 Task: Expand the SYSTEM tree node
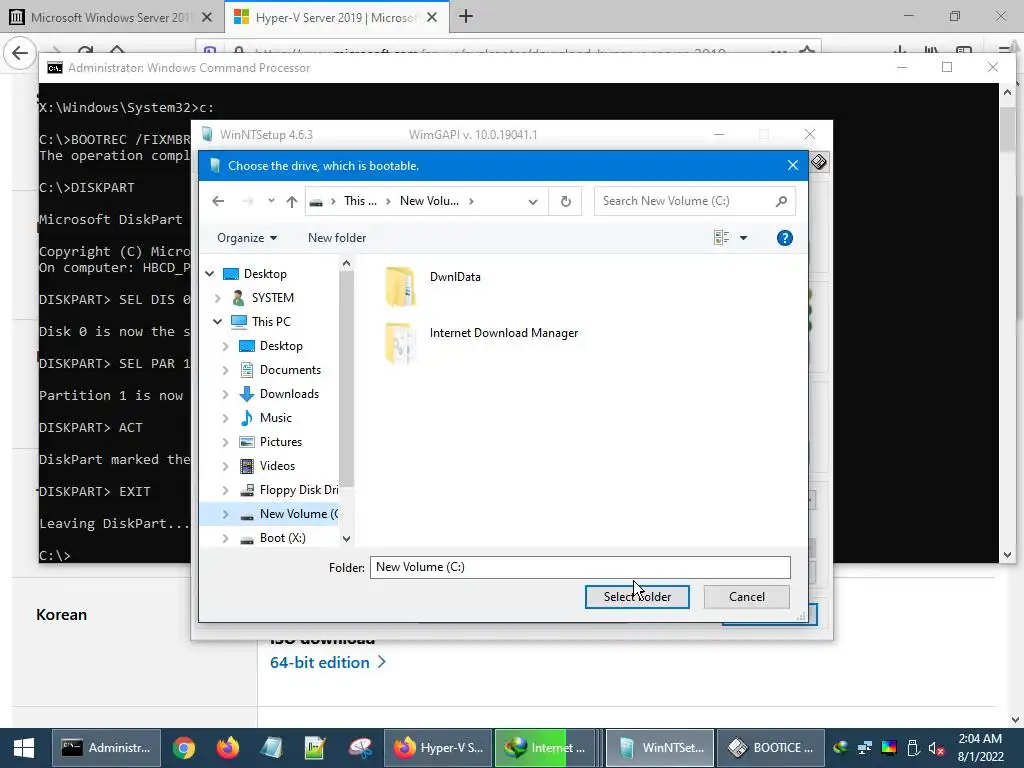217,298
